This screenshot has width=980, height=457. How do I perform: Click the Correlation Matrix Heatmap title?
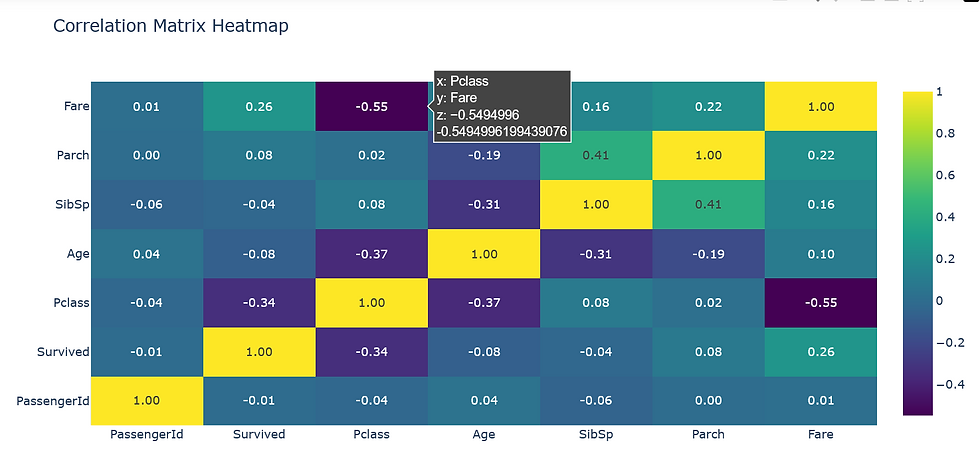pos(170,26)
